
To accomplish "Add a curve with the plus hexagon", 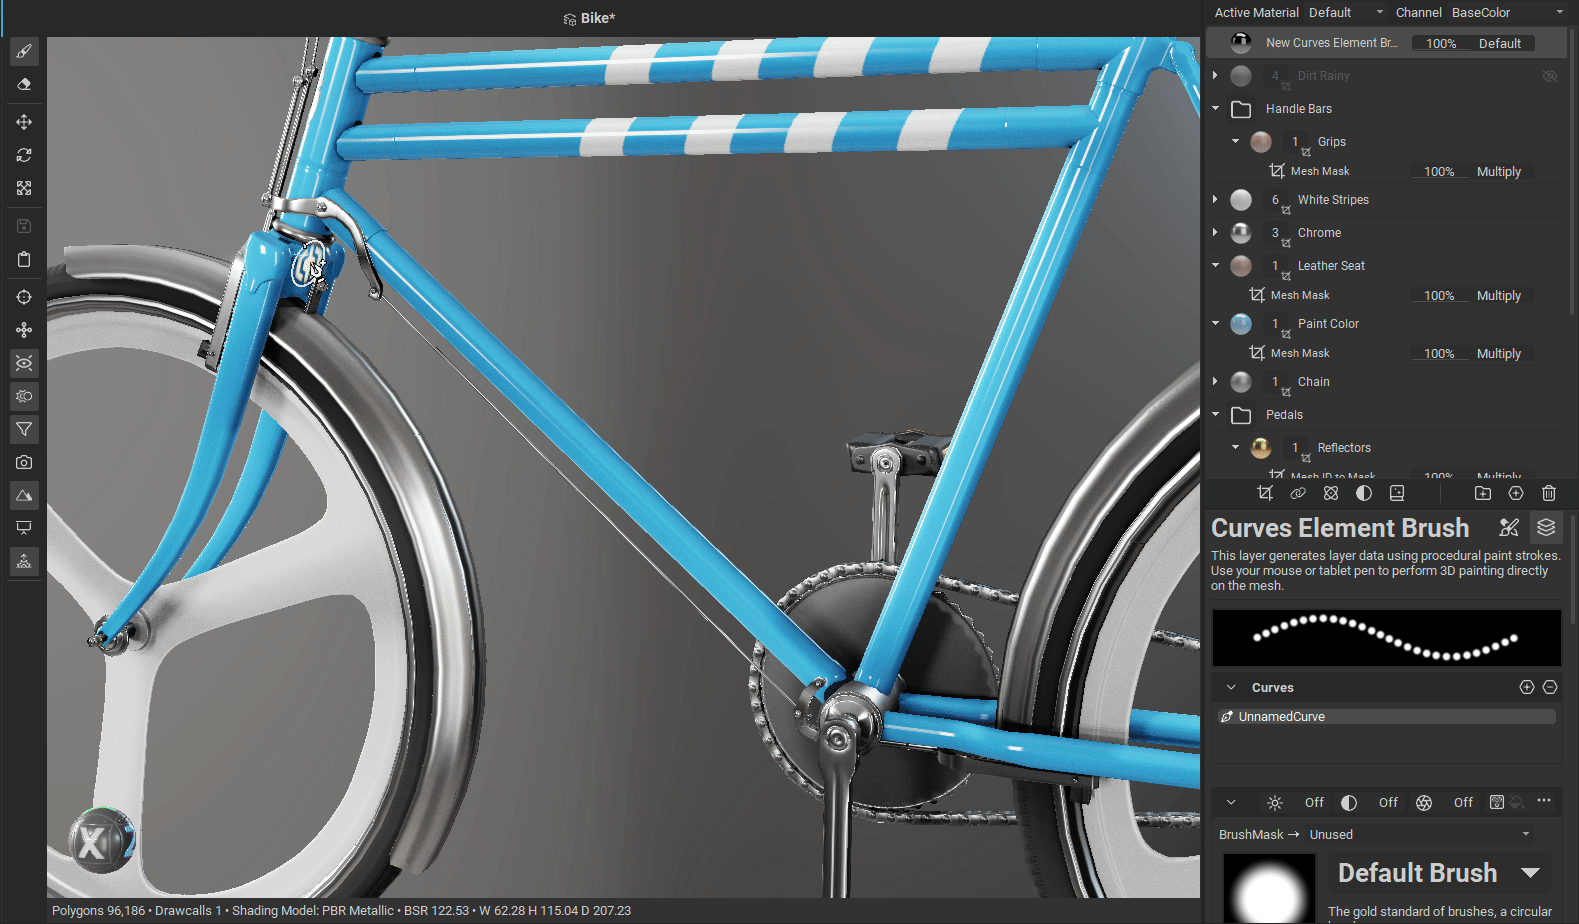I will 1527,687.
